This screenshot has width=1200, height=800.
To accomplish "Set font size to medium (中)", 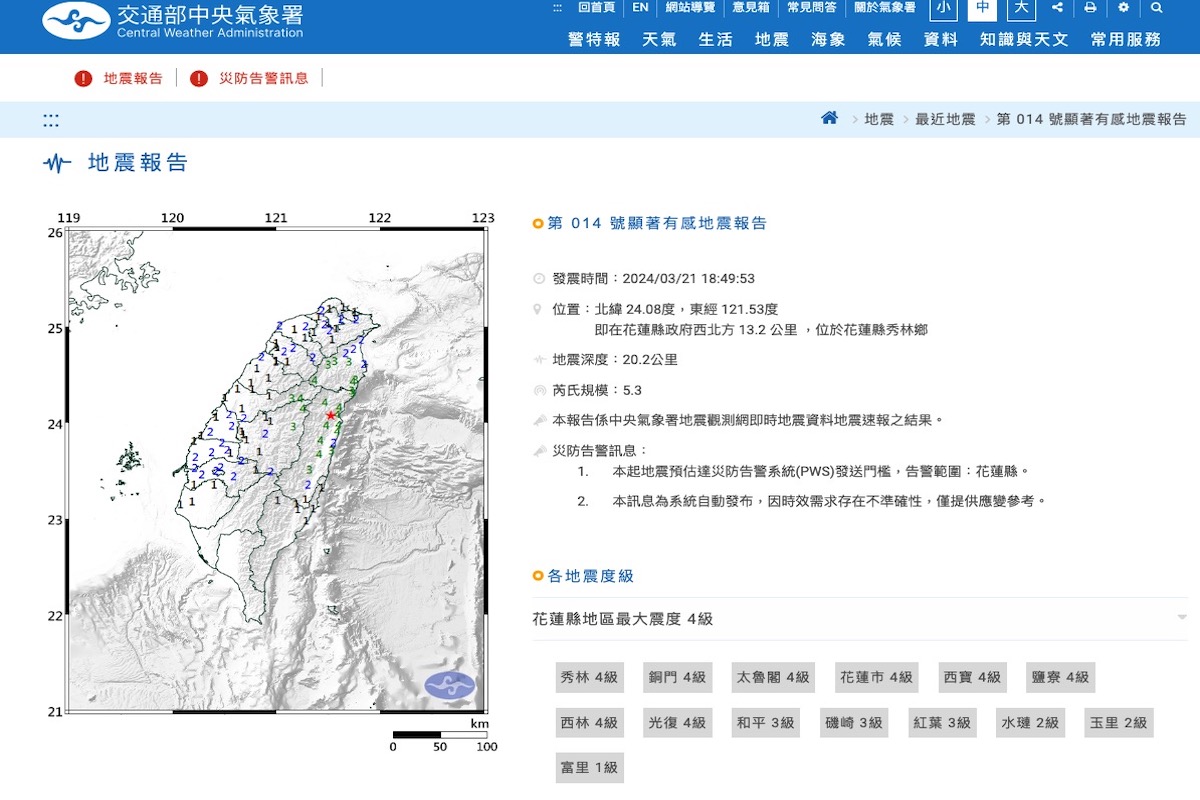I will tap(982, 8).
